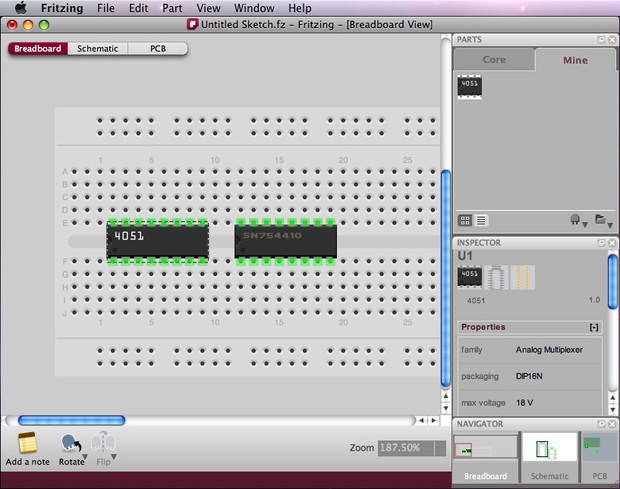The height and width of the screenshot is (489, 620).
Task: Show schematic image in Inspector
Action: coord(496,277)
